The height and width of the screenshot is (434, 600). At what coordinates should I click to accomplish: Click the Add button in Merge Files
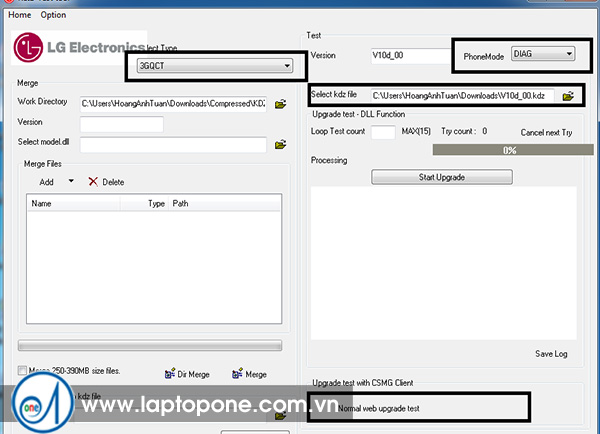point(46,182)
